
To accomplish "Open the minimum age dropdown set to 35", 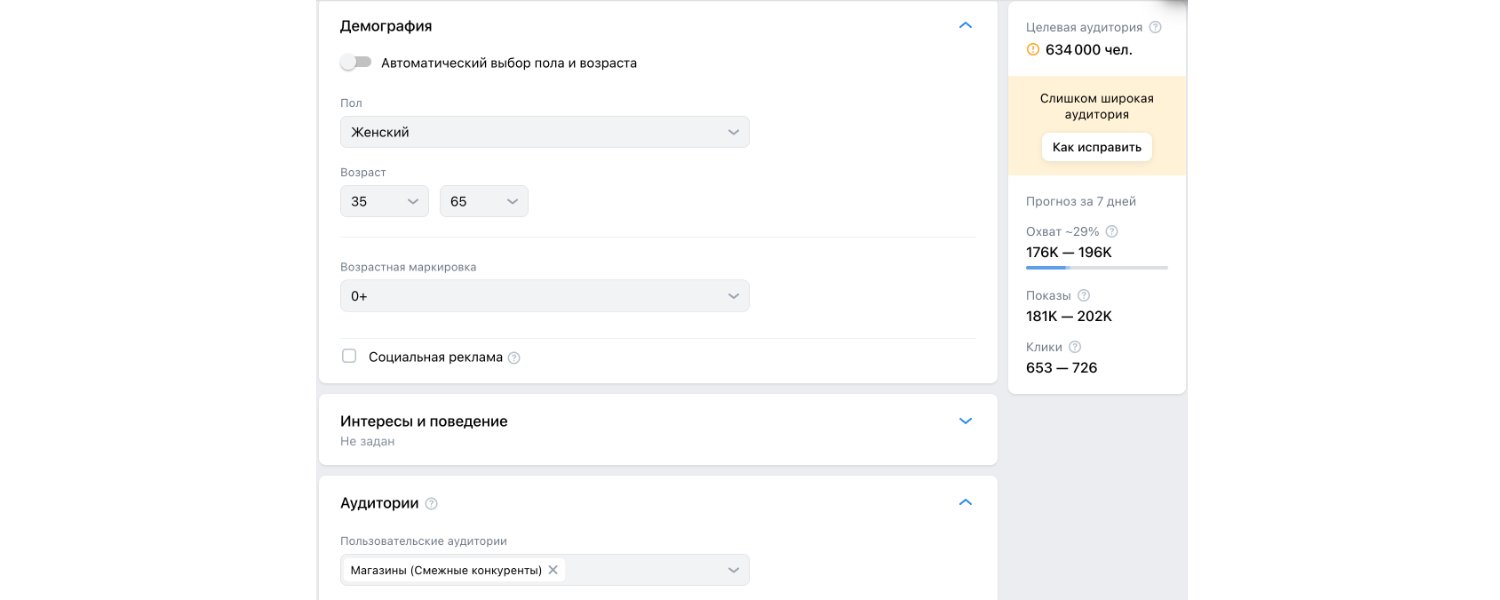I will [x=384, y=201].
